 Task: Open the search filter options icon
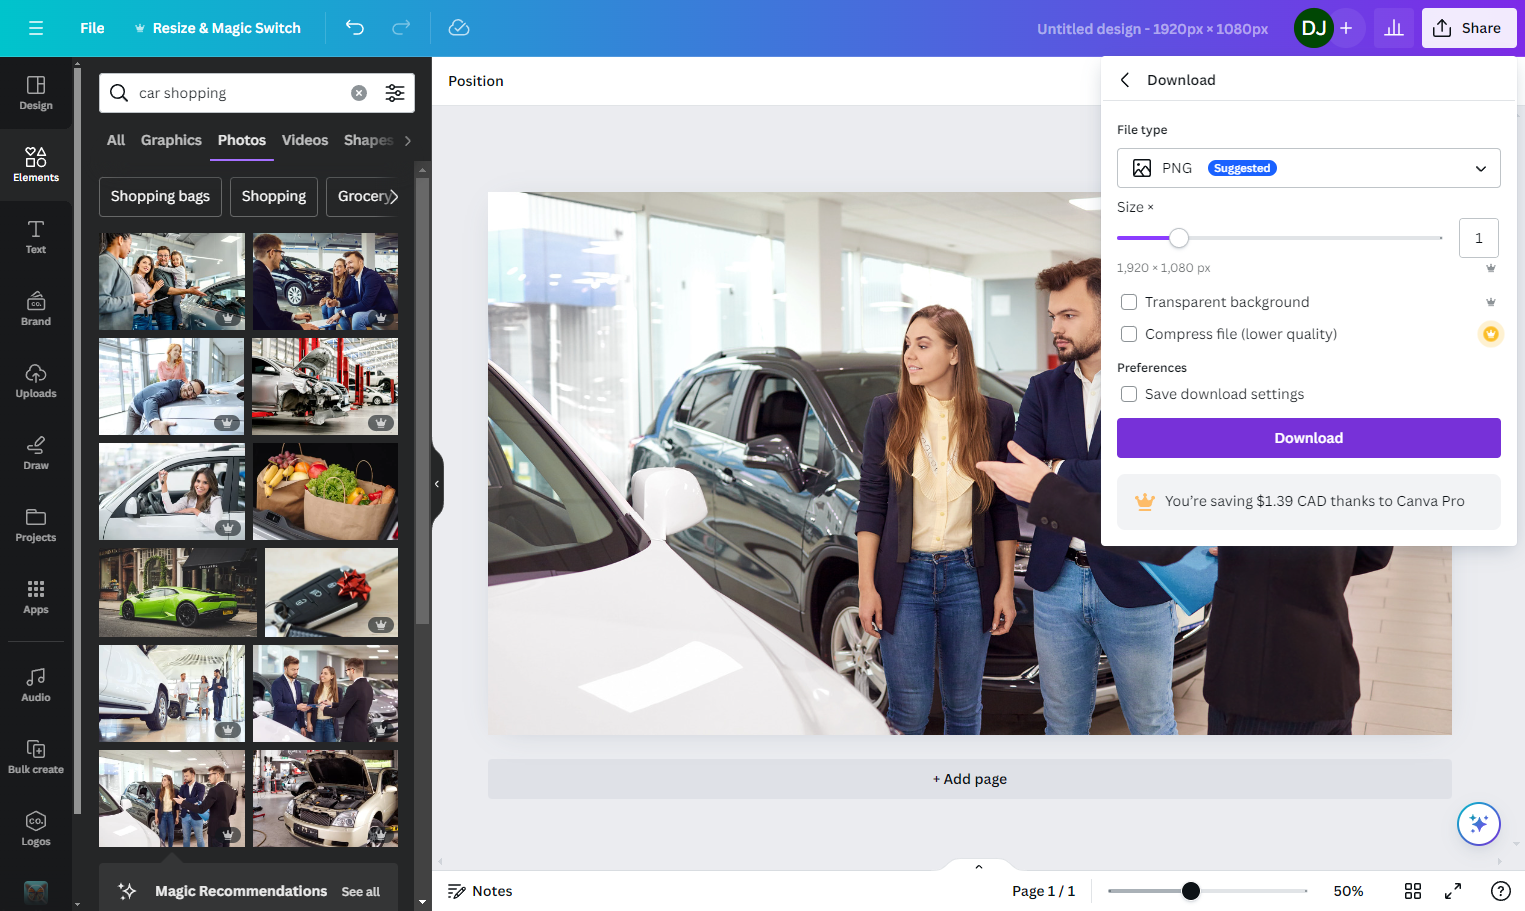pos(395,93)
